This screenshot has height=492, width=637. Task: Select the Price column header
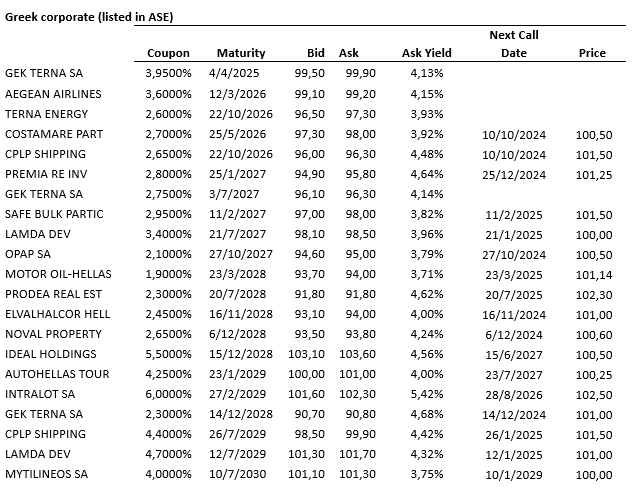tap(592, 54)
